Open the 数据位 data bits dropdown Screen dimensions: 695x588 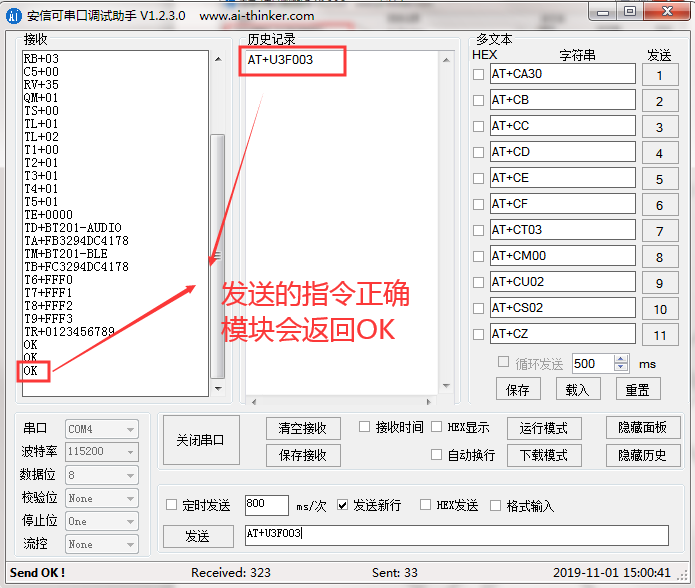pos(102,475)
